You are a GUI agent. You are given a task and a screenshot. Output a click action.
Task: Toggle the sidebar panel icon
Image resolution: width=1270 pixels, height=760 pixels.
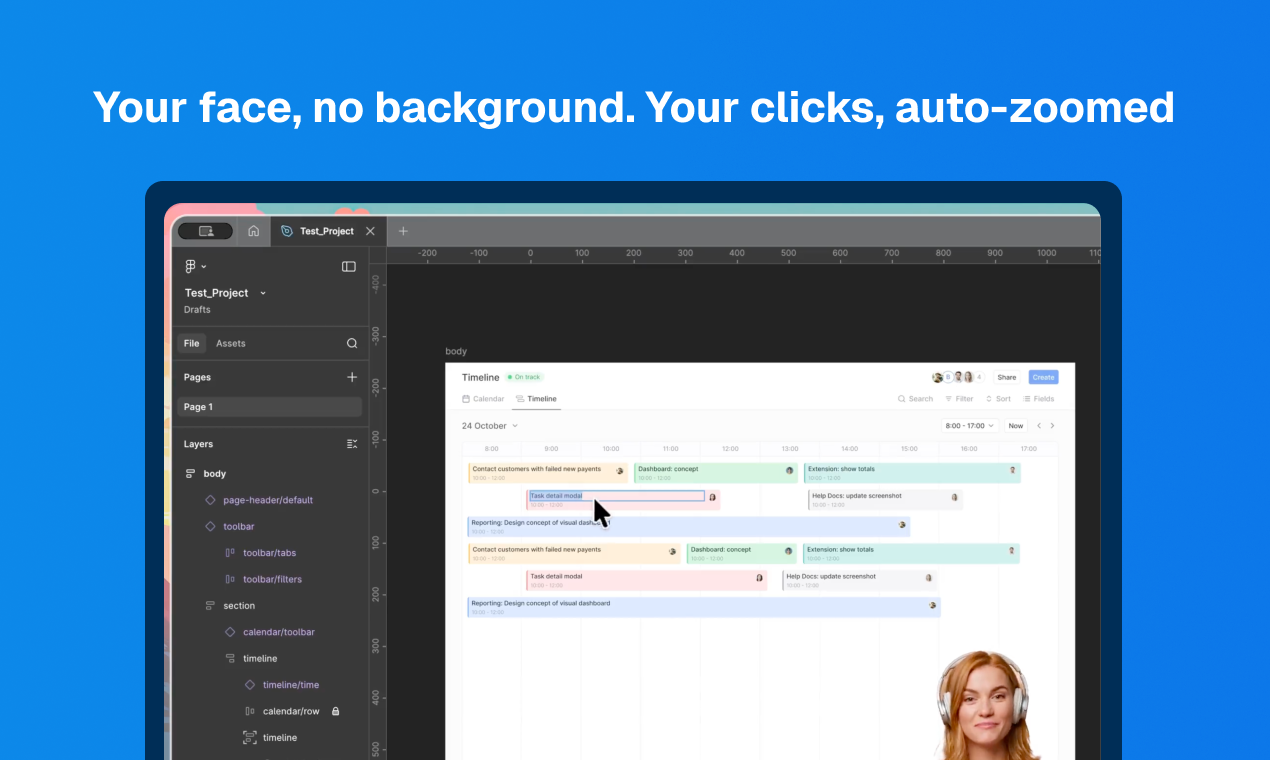point(349,266)
